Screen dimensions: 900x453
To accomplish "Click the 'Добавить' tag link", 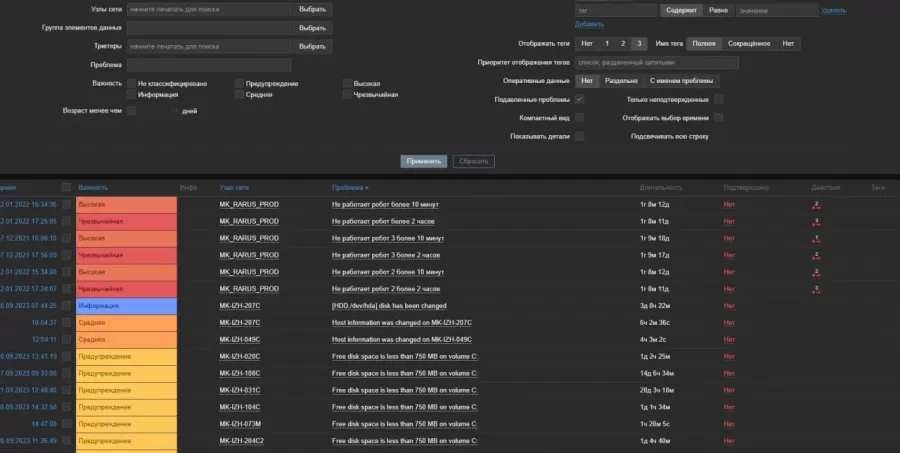I will tap(589, 23).
